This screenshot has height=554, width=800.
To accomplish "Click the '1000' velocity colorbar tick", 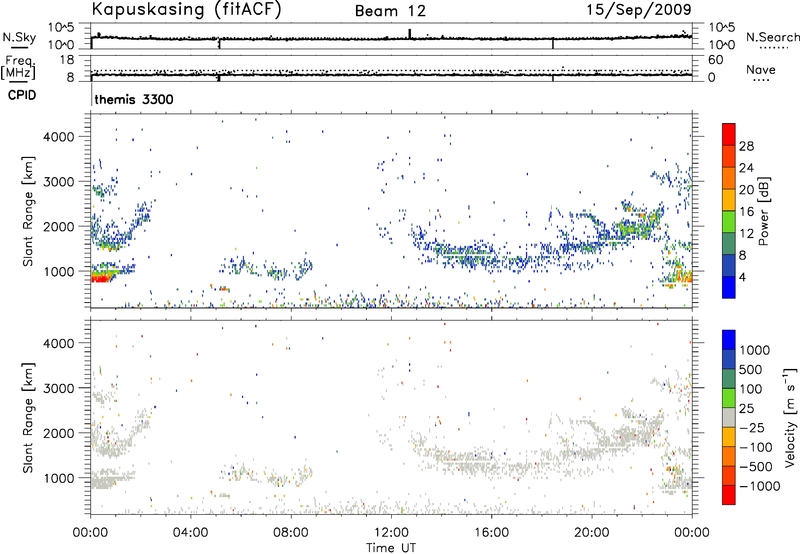I will [x=755, y=350].
